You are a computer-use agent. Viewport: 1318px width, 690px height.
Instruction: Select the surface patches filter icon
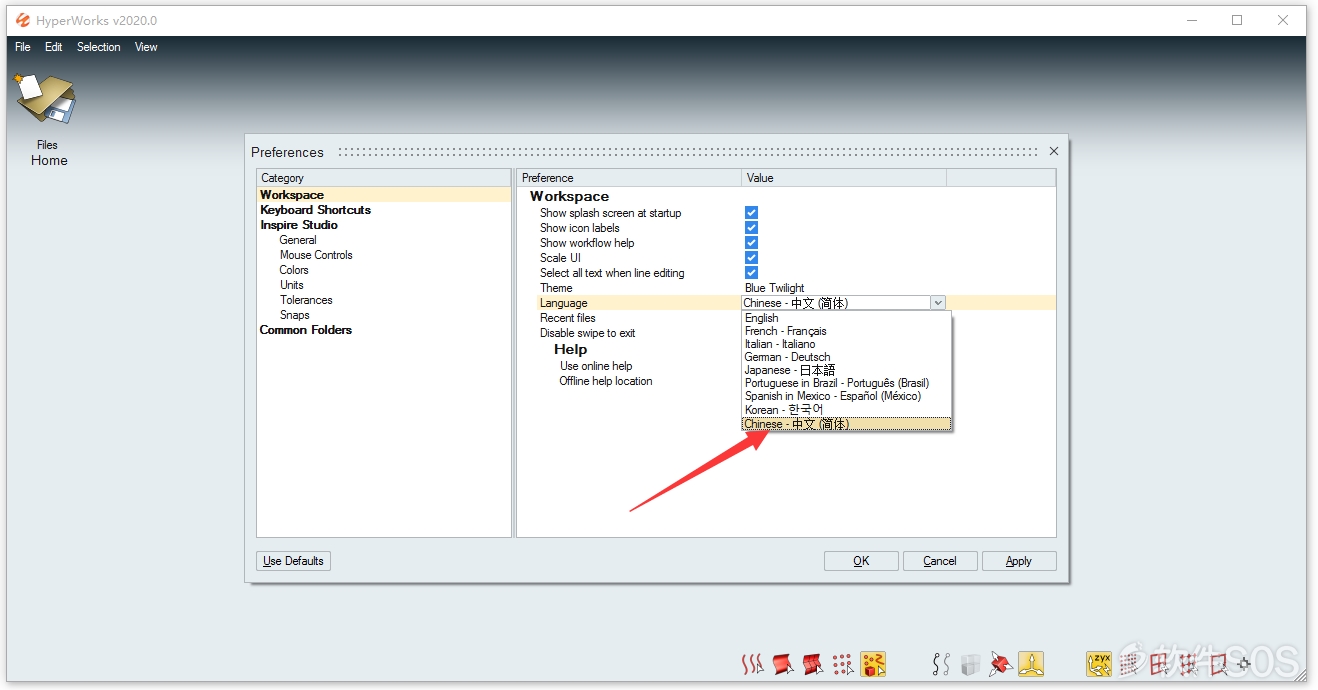pos(813,664)
